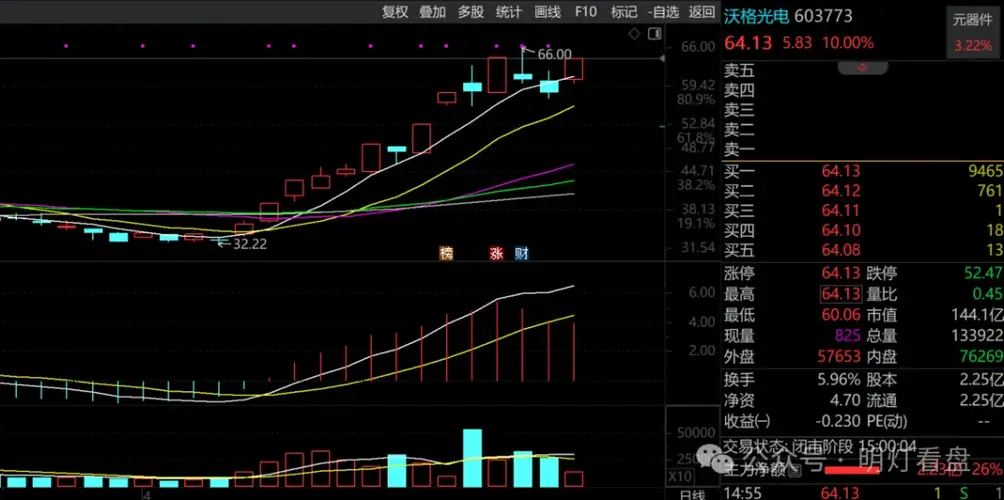
Task: Click the 换手 turnover 5.96%
Action: point(837,380)
